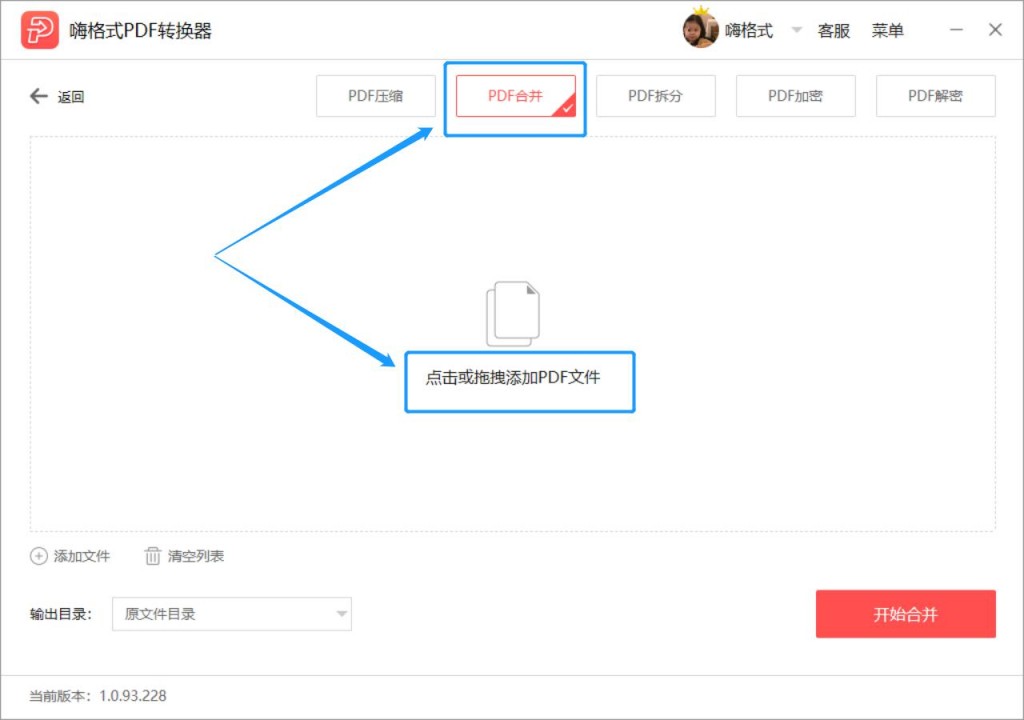Close the converter window
Screen dimensions: 1024x720
pyautogui.click(x=995, y=30)
